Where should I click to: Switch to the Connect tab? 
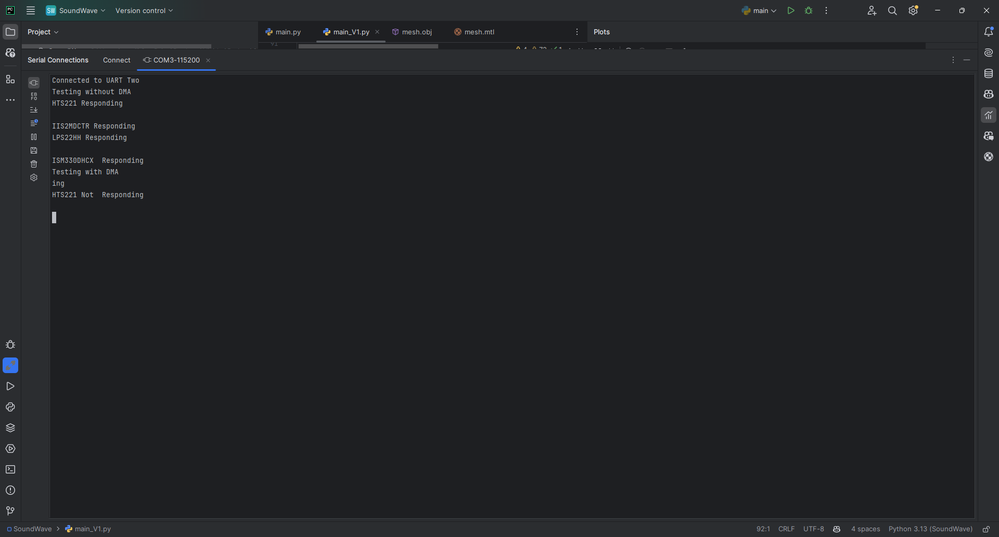tap(117, 60)
